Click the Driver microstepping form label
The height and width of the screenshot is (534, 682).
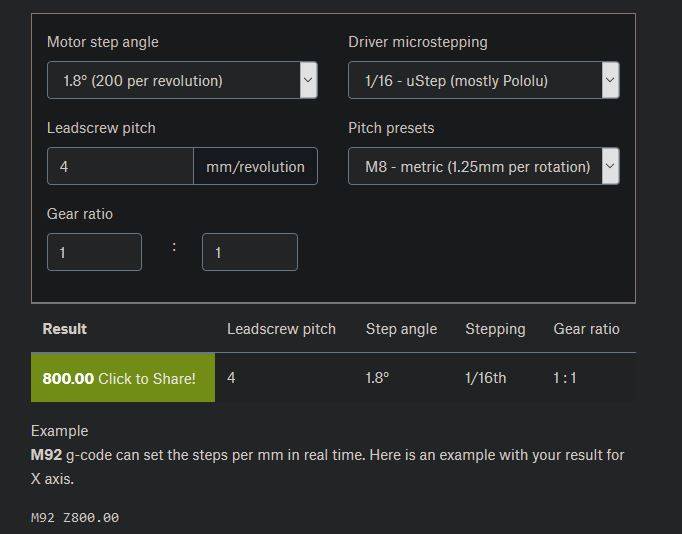tap(417, 42)
